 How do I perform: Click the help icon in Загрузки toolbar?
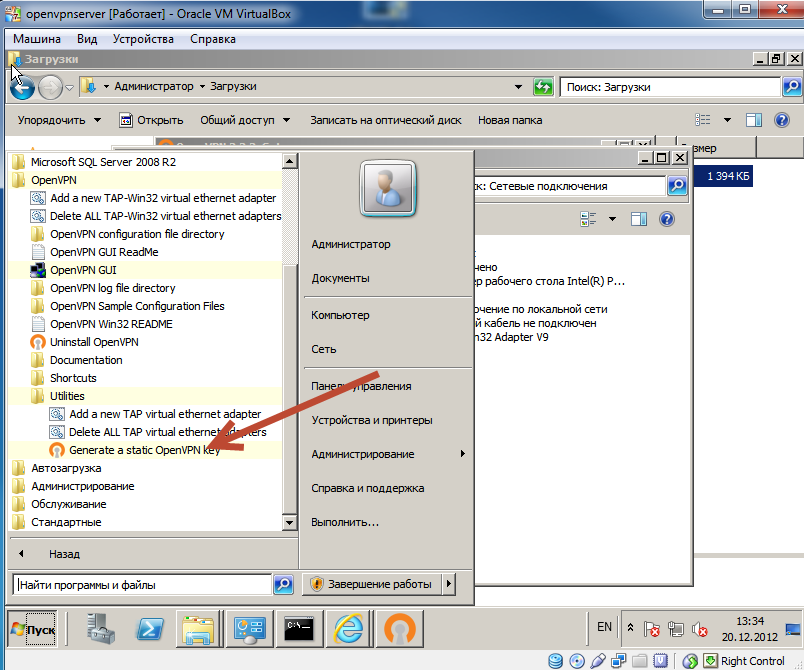[781, 120]
